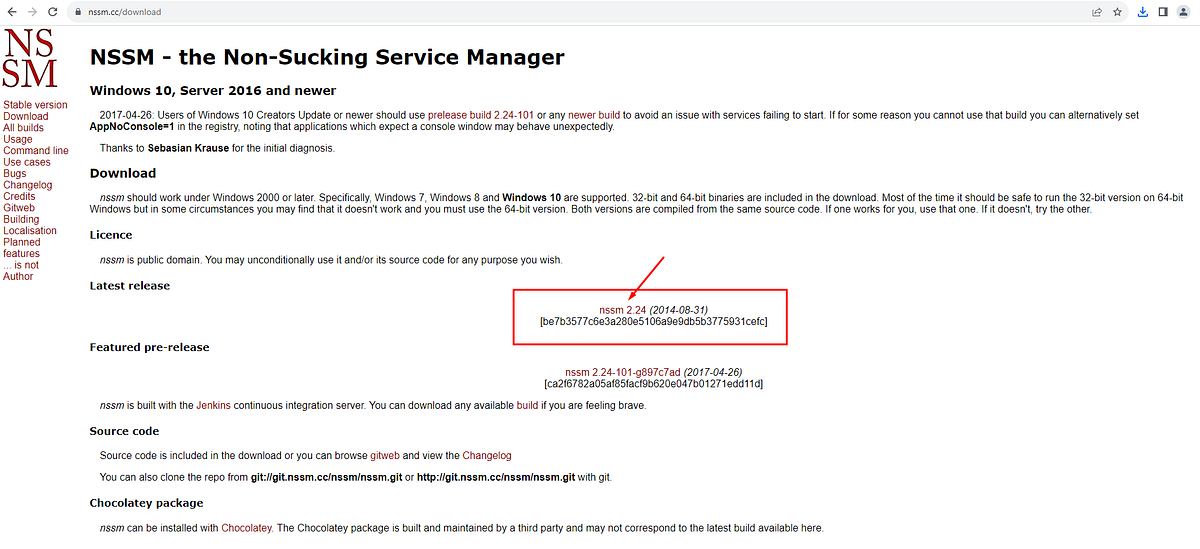Open the Localisation page in the sidebar
The image size is (1200, 549).
[30, 231]
